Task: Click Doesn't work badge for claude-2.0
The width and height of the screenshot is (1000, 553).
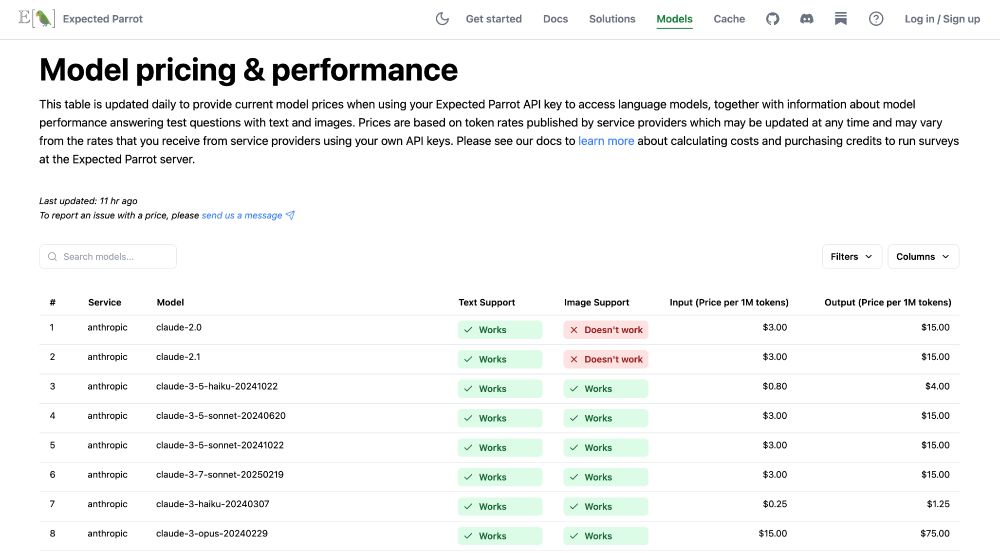Action: pyautogui.click(x=606, y=330)
